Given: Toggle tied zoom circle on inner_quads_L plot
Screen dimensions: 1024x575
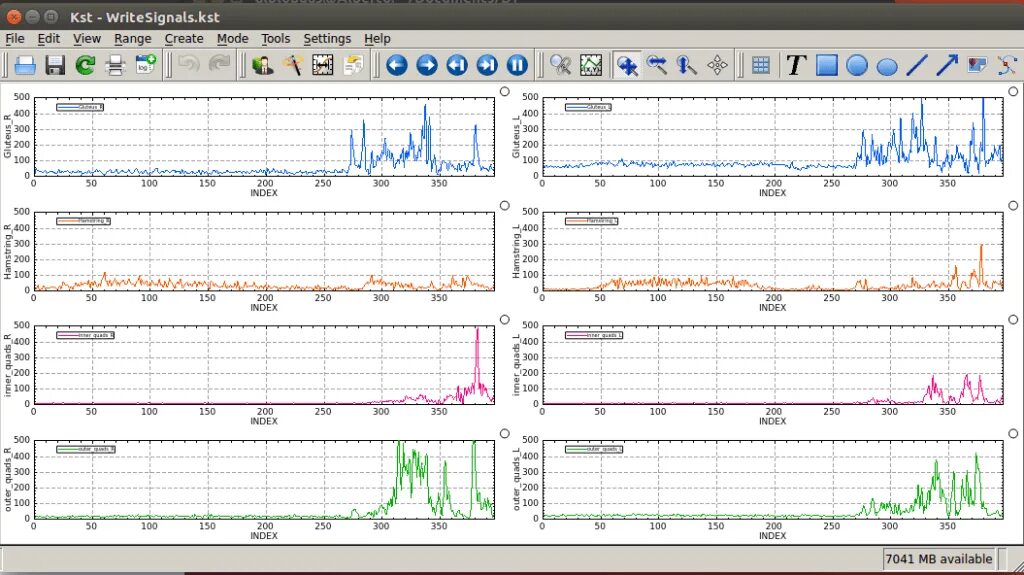Looking at the screenshot, I should (1013, 320).
